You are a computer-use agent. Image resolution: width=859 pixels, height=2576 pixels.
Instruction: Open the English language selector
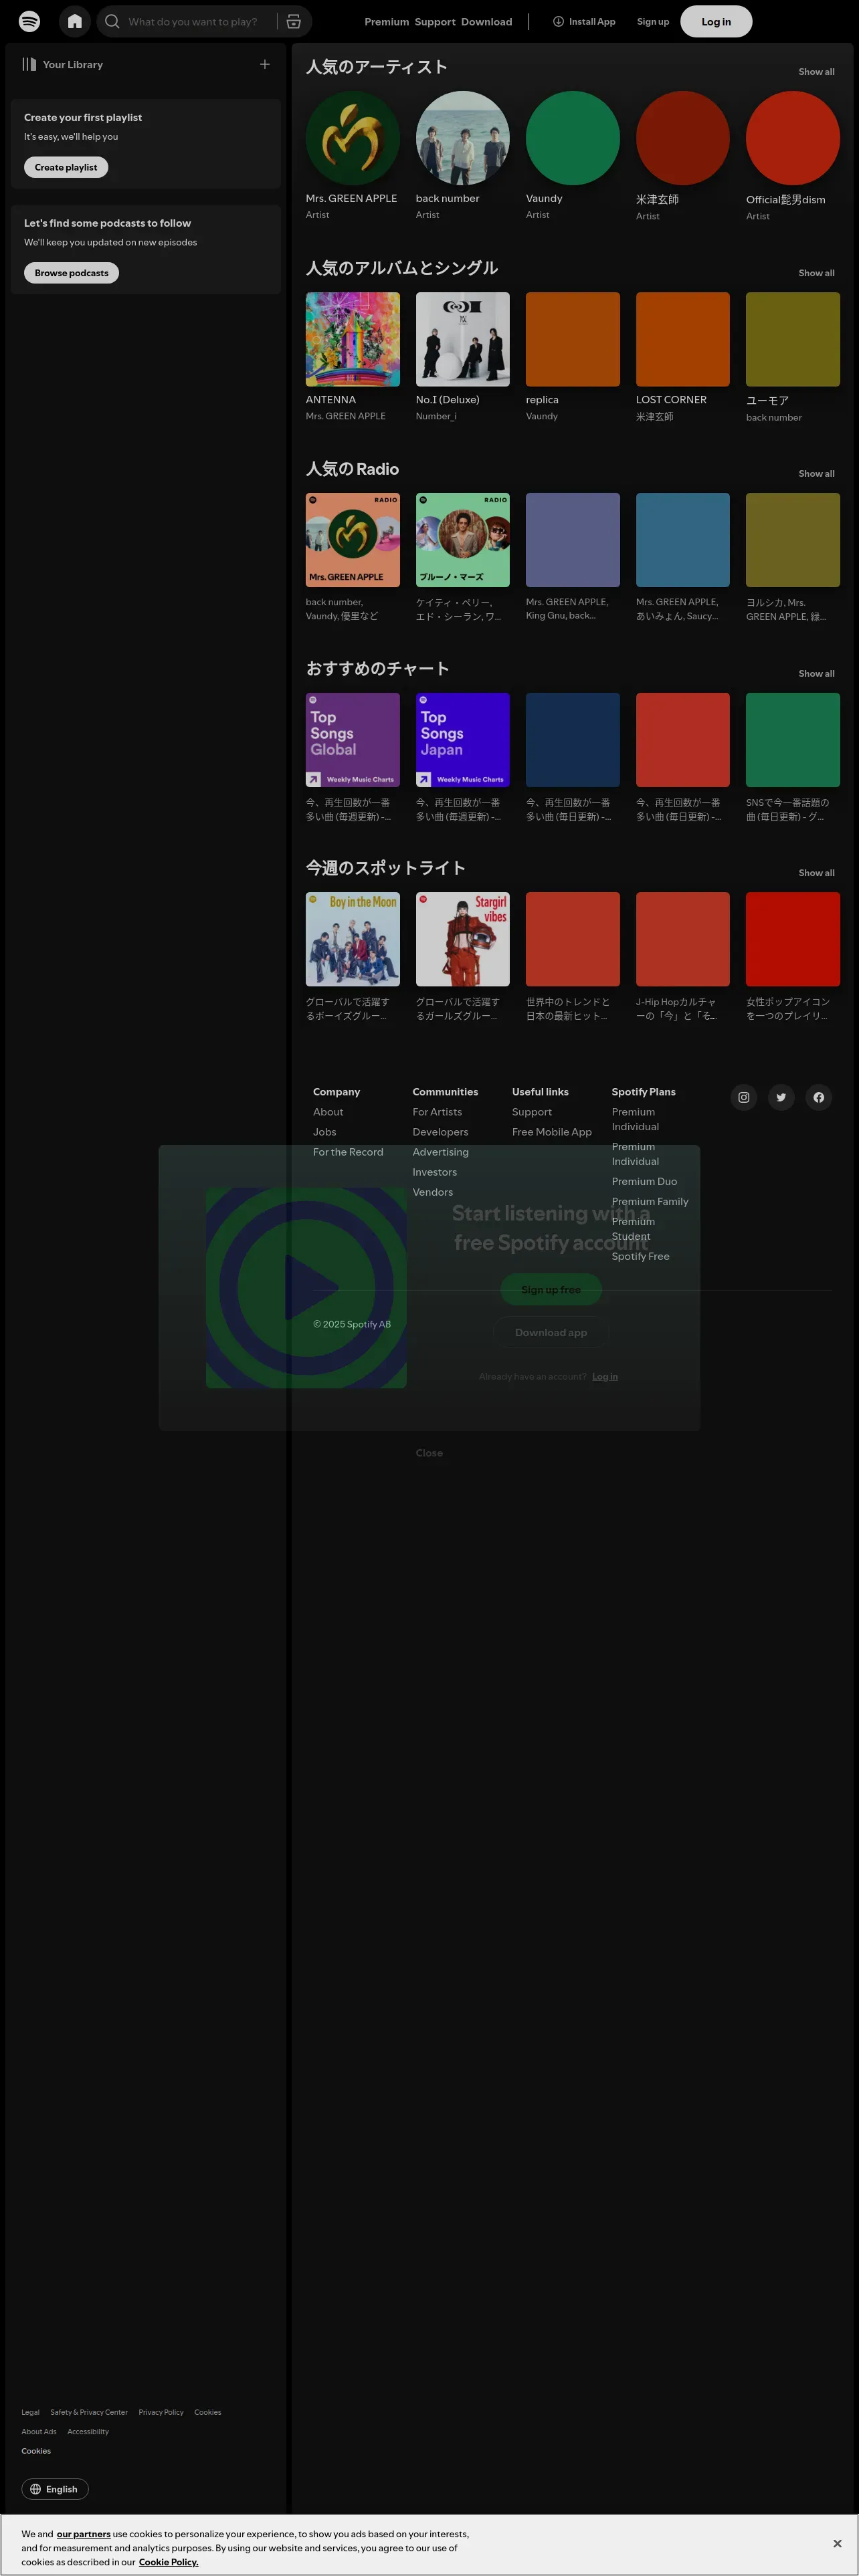point(55,2489)
